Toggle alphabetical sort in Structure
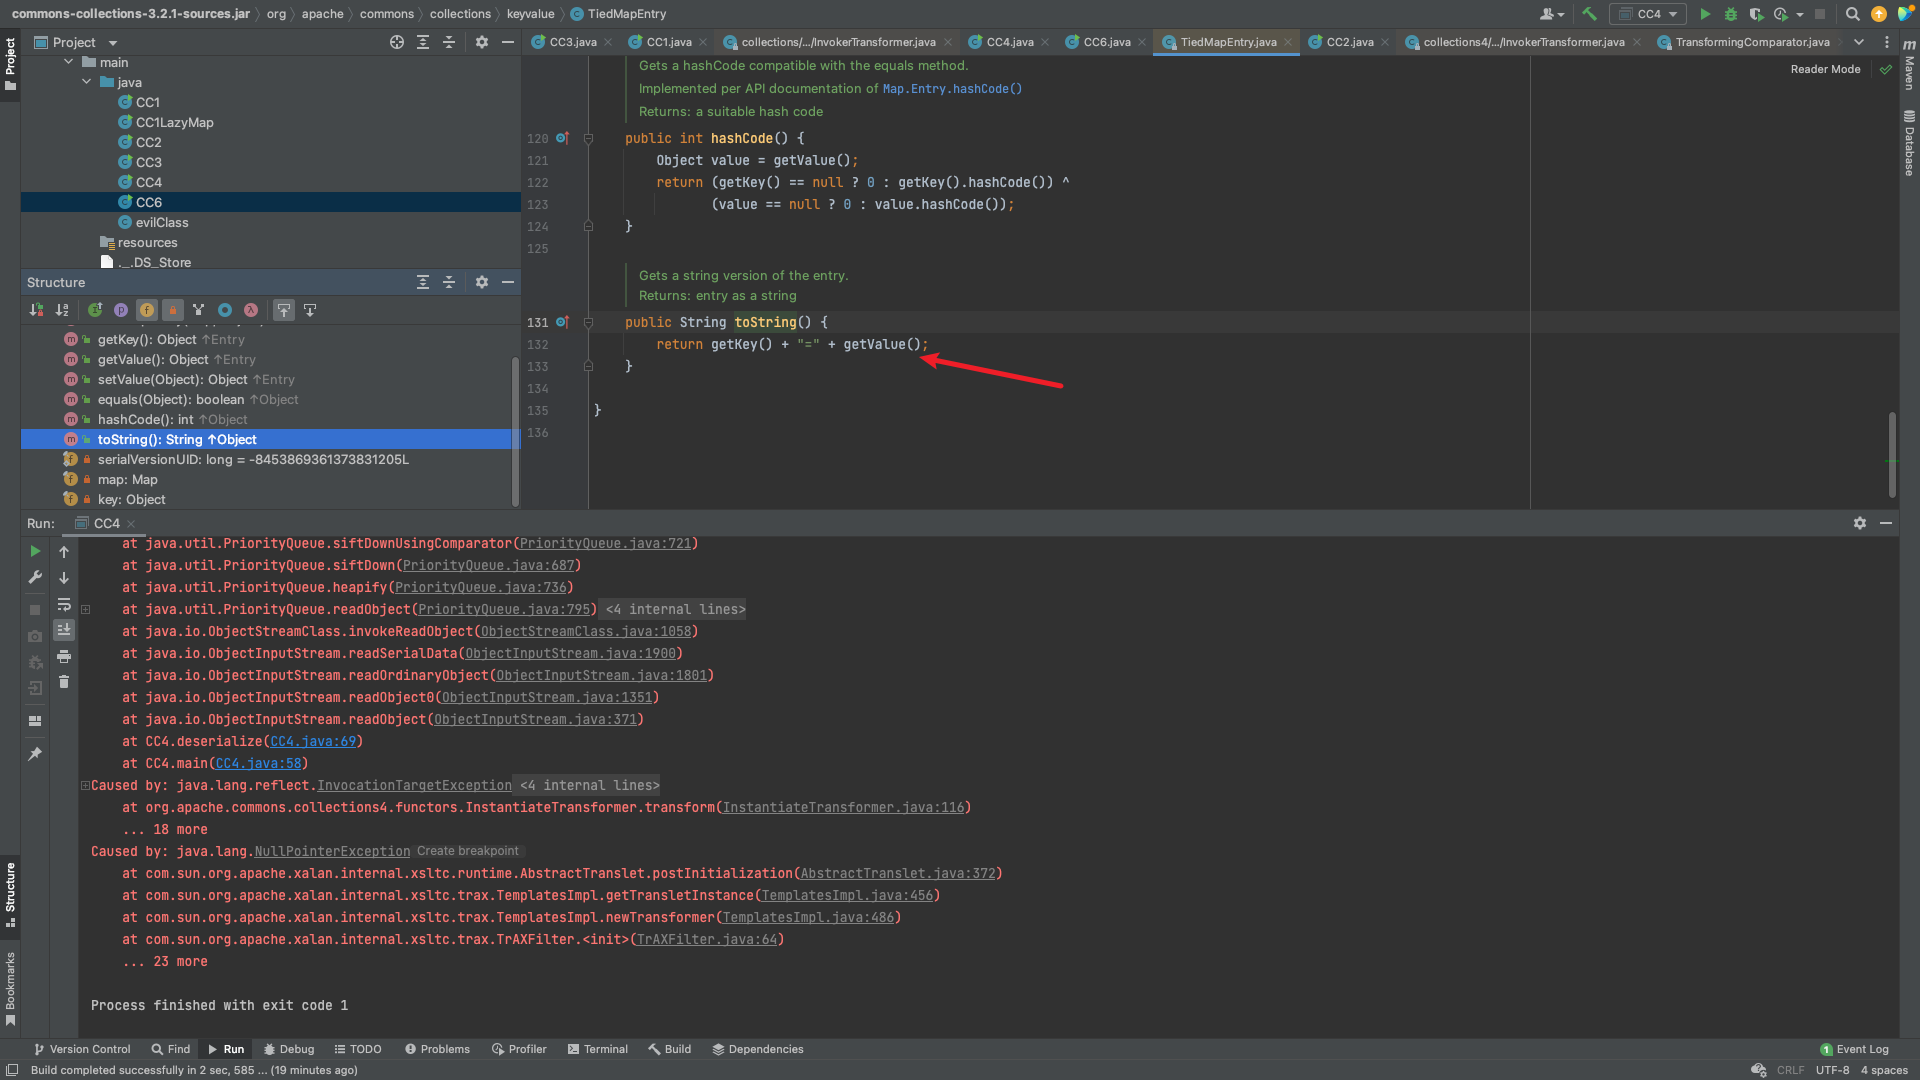Screen dimensions: 1920x1080 pos(63,310)
